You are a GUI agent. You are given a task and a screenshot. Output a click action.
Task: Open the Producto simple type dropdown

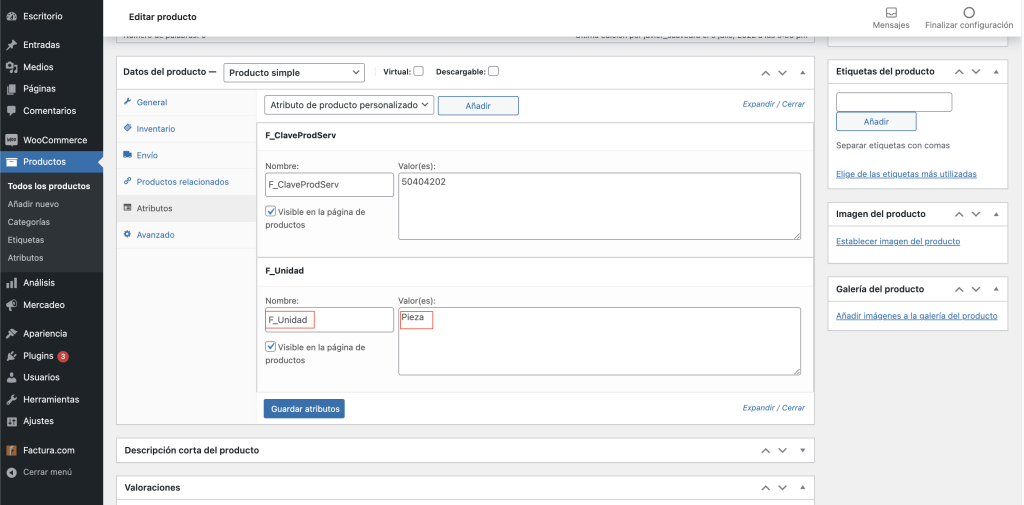[x=294, y=73]
